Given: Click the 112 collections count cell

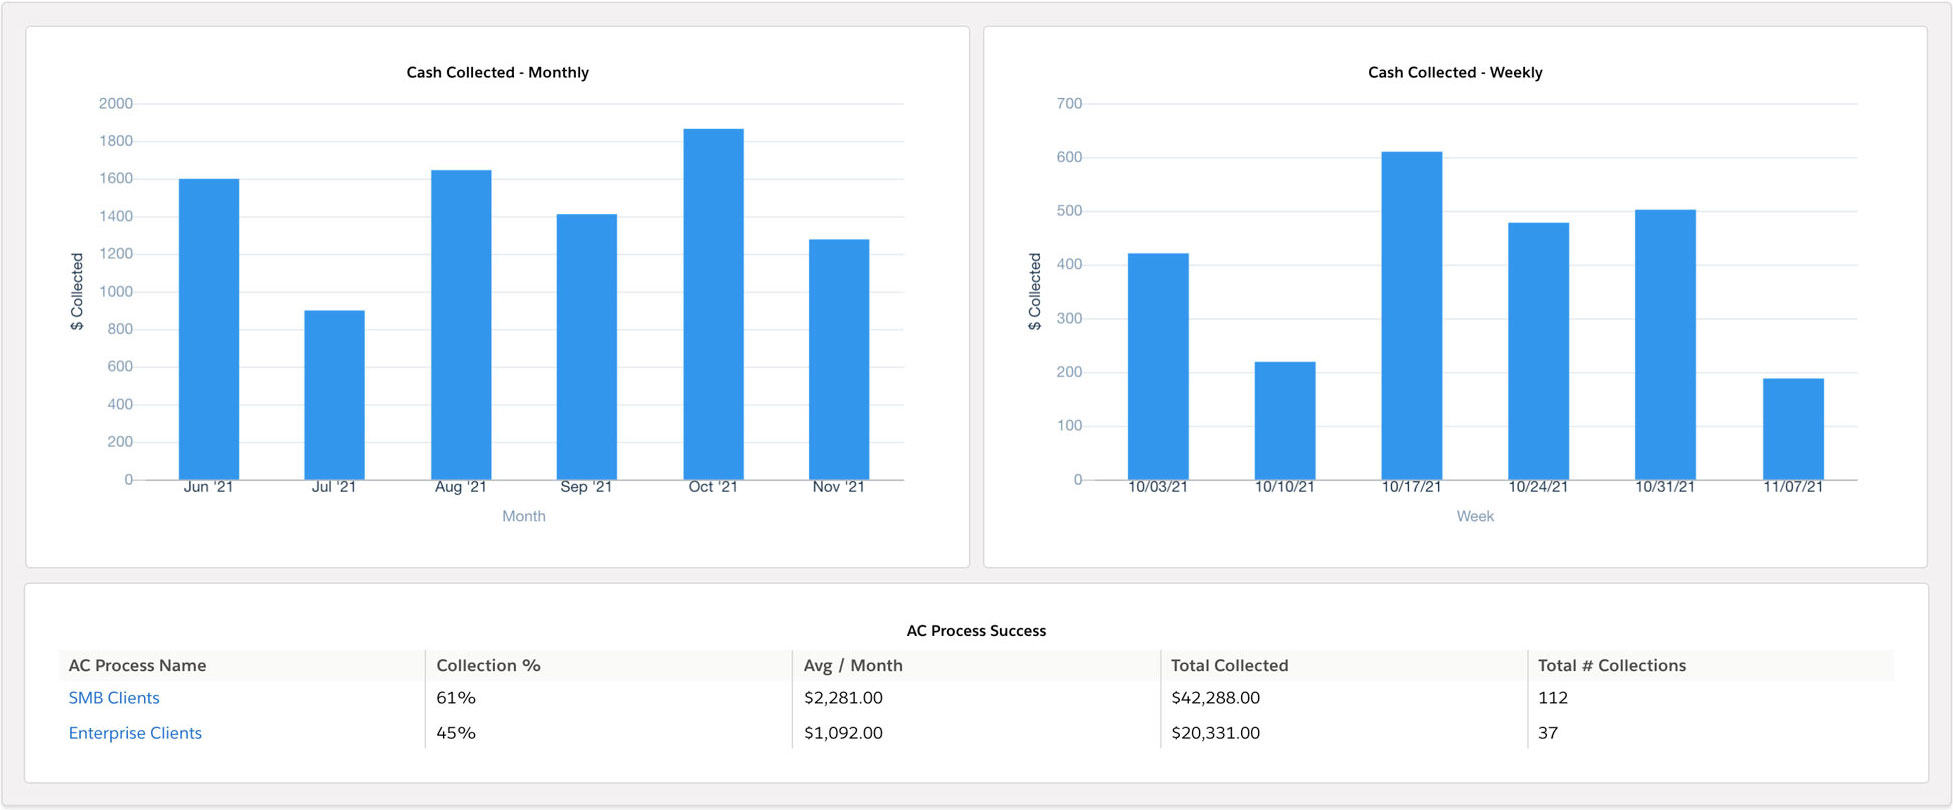Looking at the screenshot, I should coord(1552,698).
